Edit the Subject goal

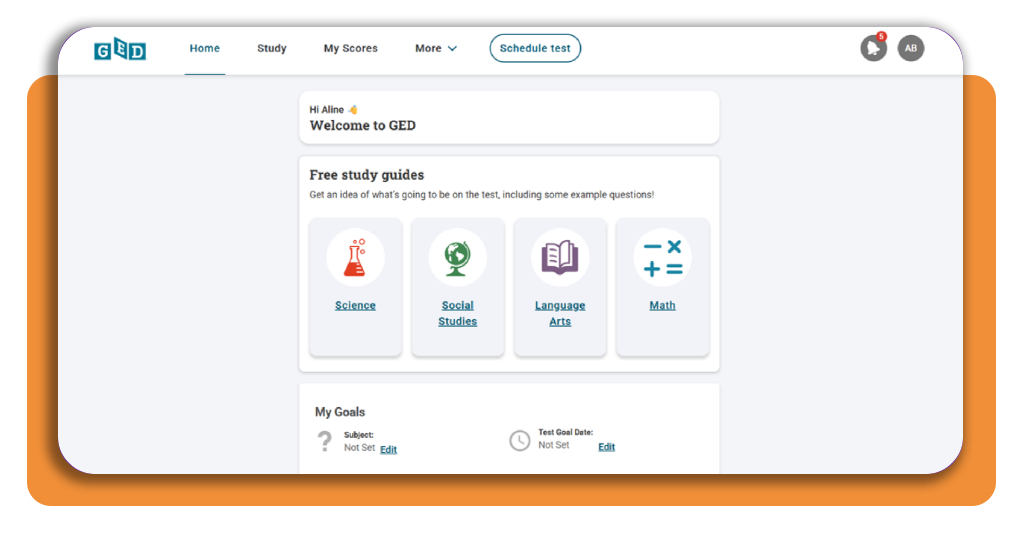pos(388,449)
